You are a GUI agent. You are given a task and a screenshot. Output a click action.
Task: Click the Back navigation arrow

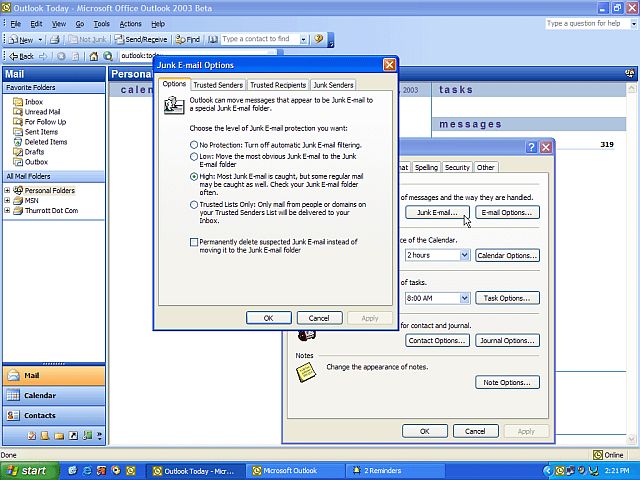coord(22,56)
